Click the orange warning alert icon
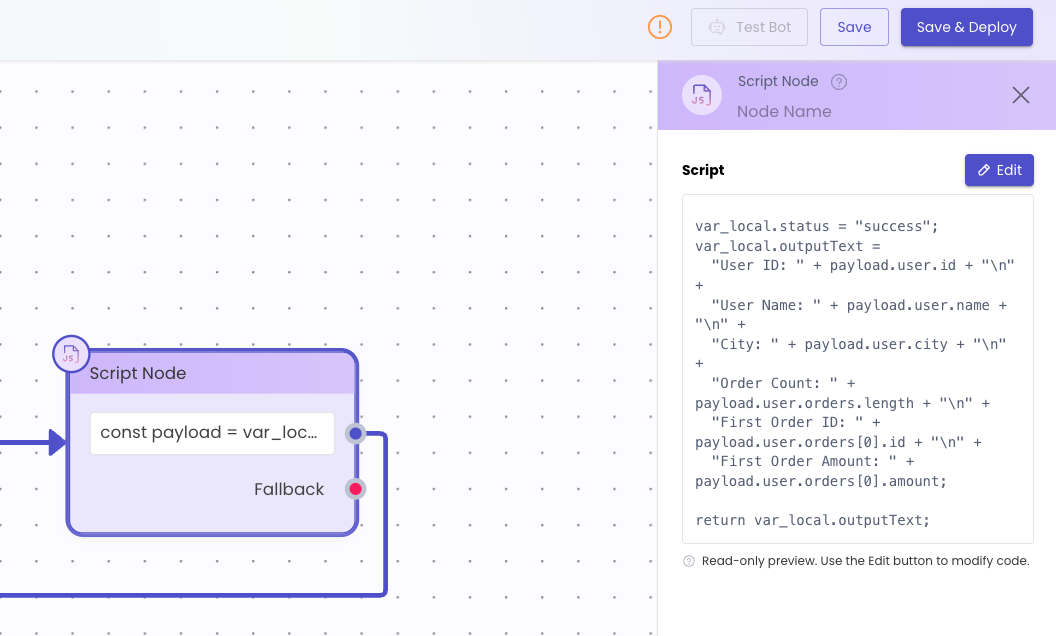 click(x=659, y=27)
